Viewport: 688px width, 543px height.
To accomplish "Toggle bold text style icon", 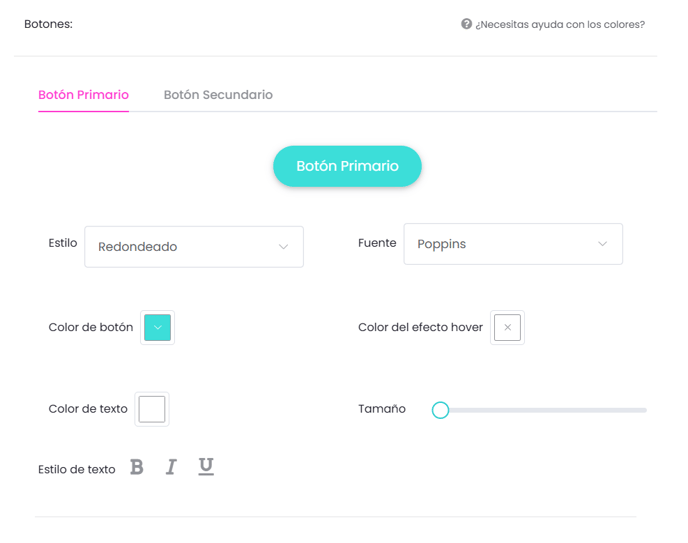I will click(x=137, y=467).
